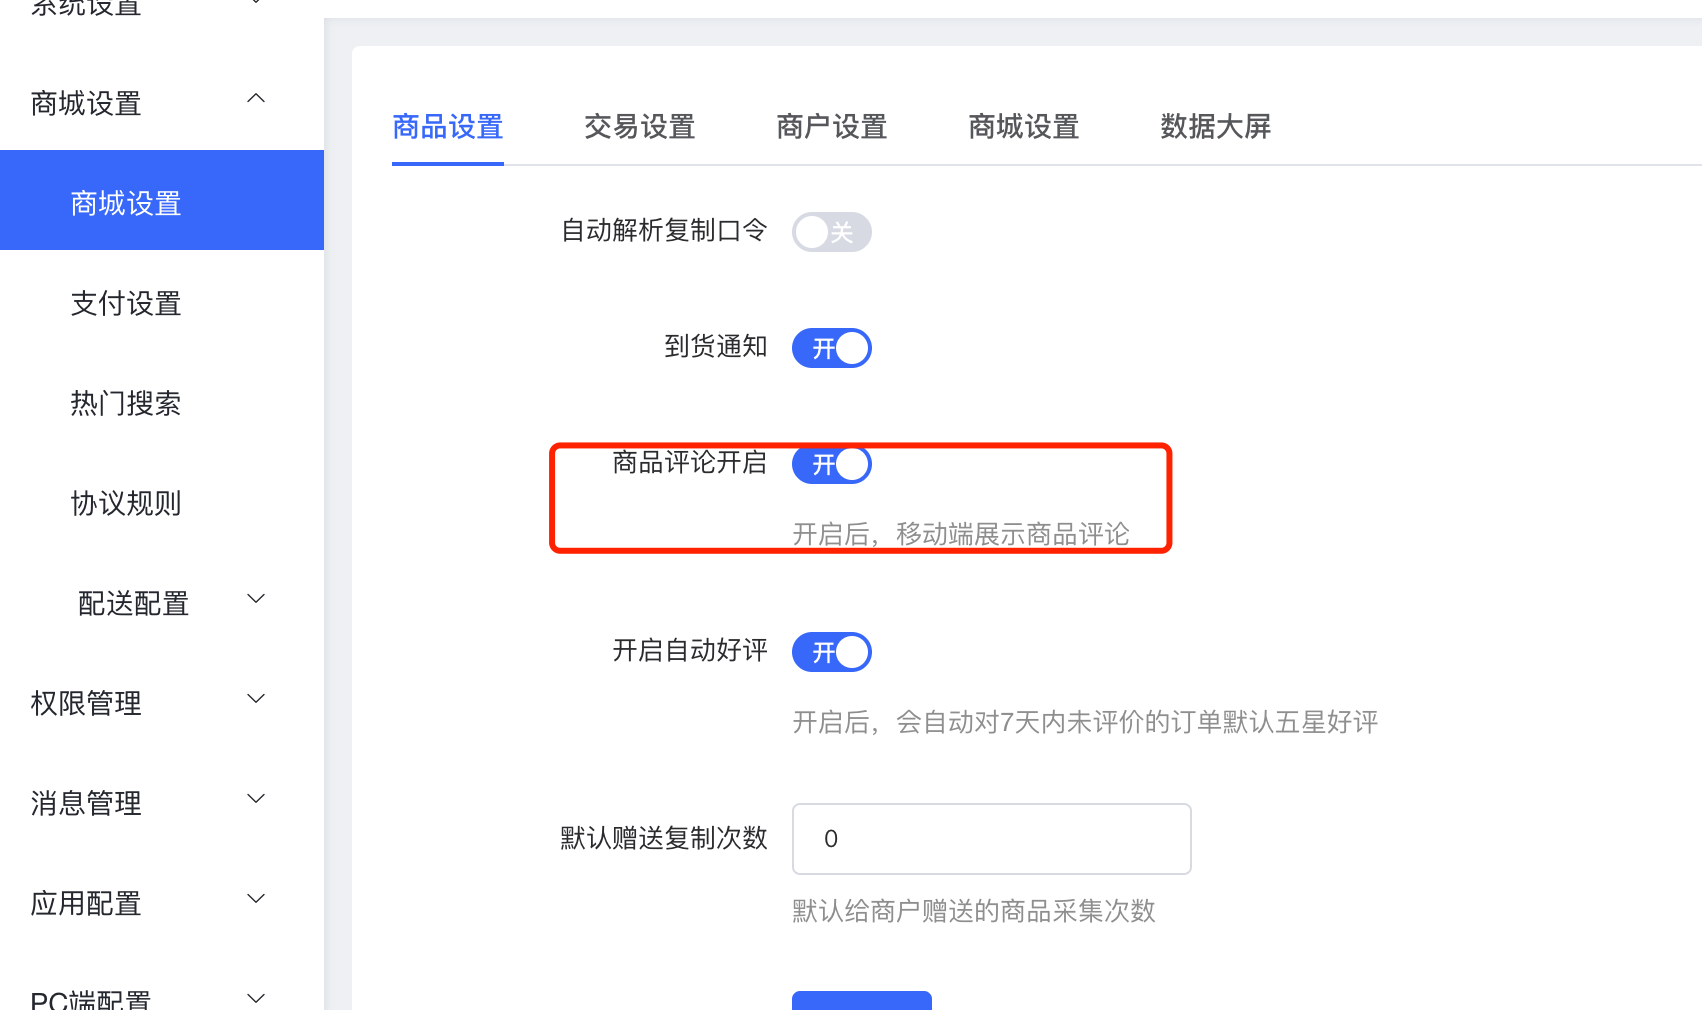Expand the 应用配置 menu chevron
This screenshot has width=1702, height=1010.
[x=256, y=898]
